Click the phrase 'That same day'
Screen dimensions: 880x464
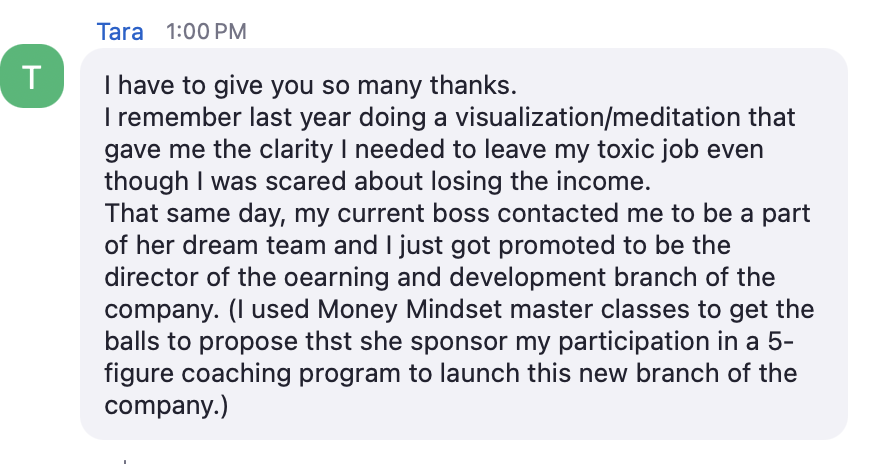click(x=195, y=213)
